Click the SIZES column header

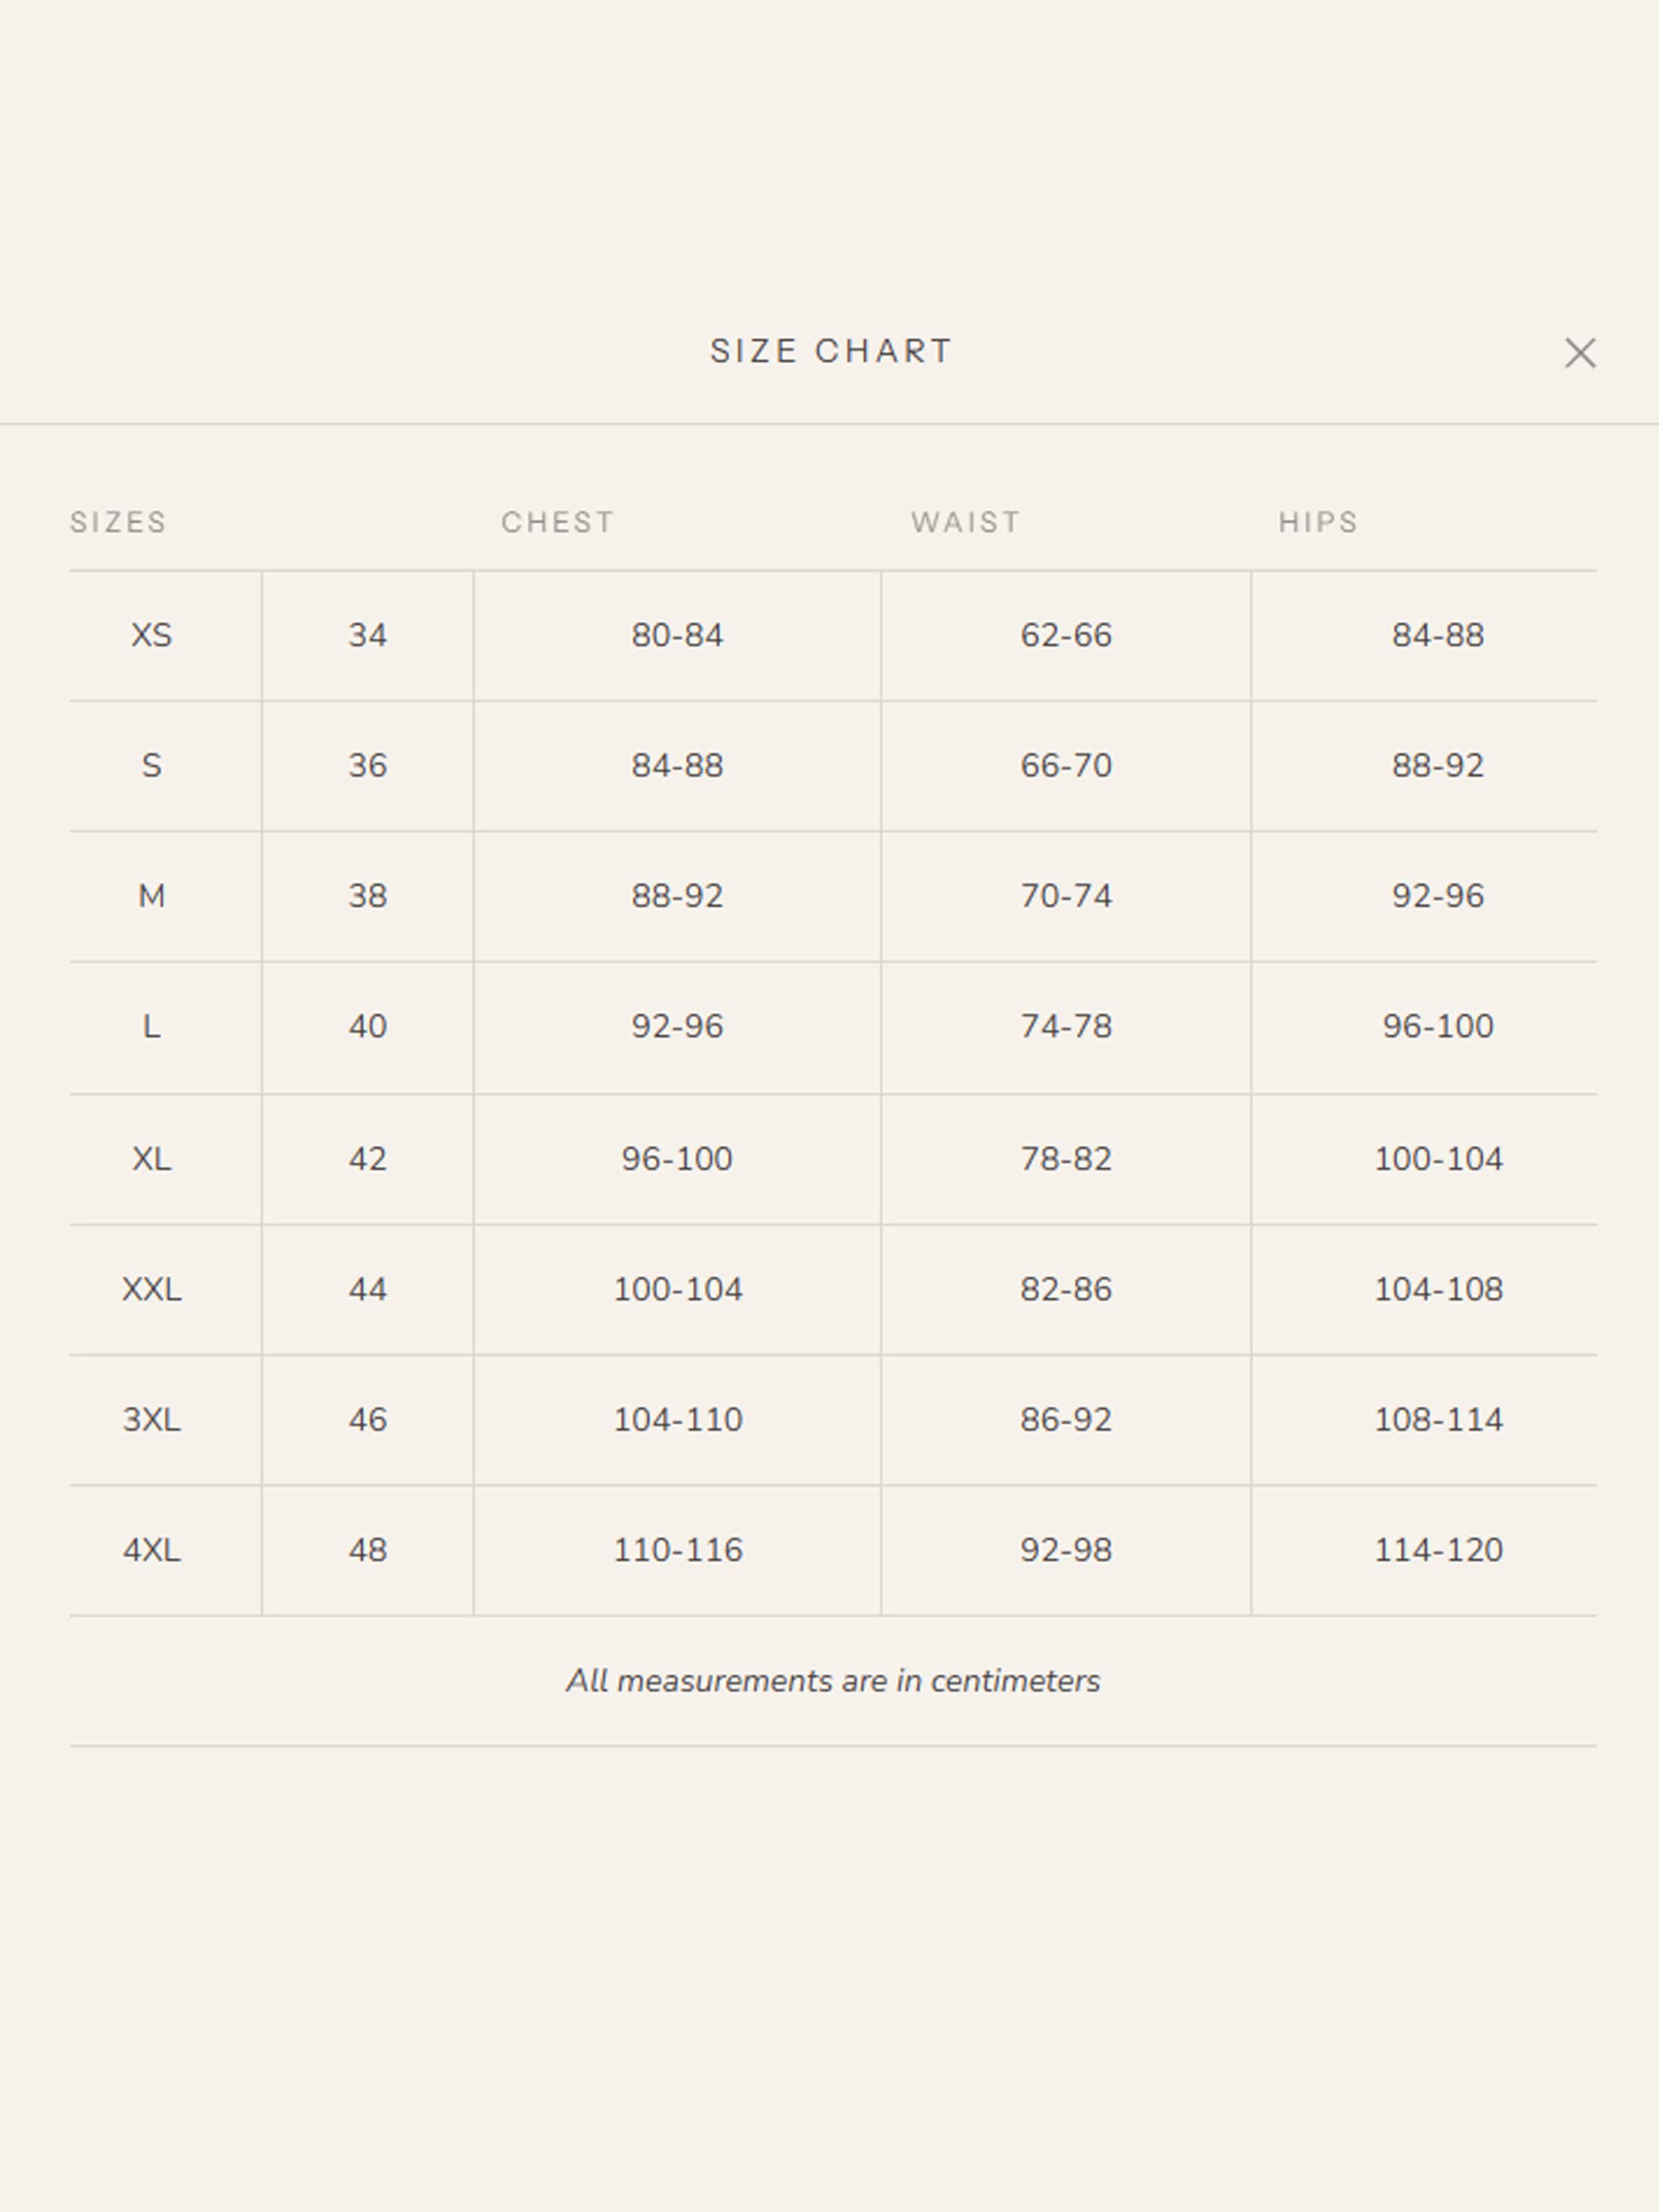[x=118, y=522]
